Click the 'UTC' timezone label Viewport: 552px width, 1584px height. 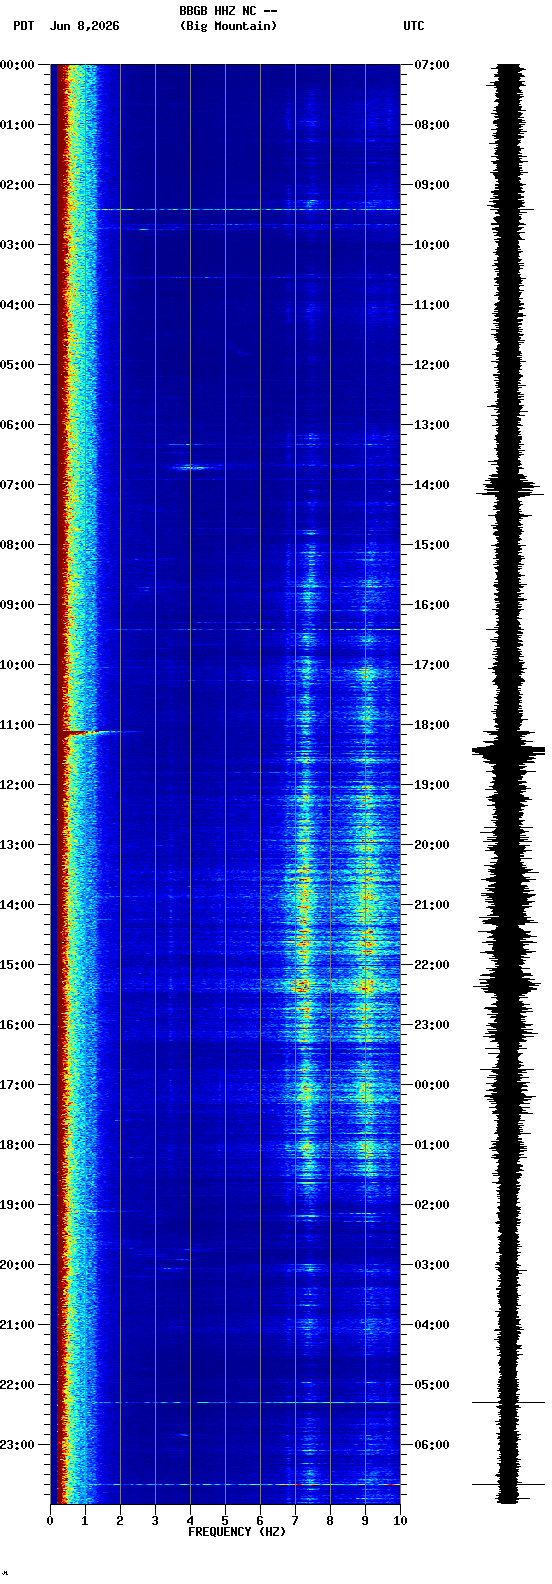pyautogui.click(x=414, y=26)
